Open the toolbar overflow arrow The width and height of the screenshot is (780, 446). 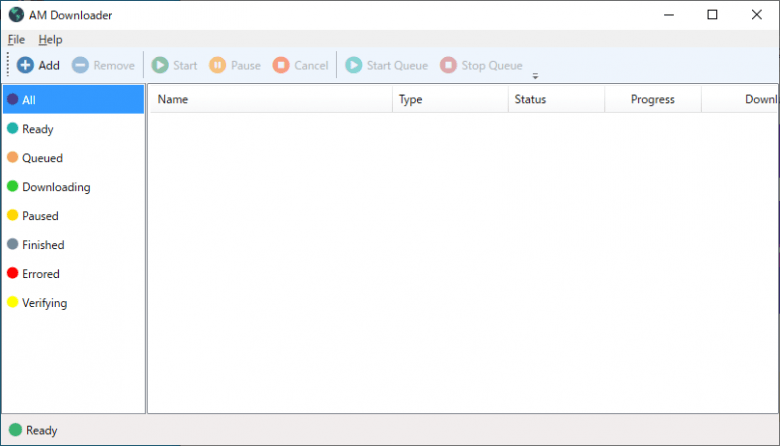pos(535,76)
